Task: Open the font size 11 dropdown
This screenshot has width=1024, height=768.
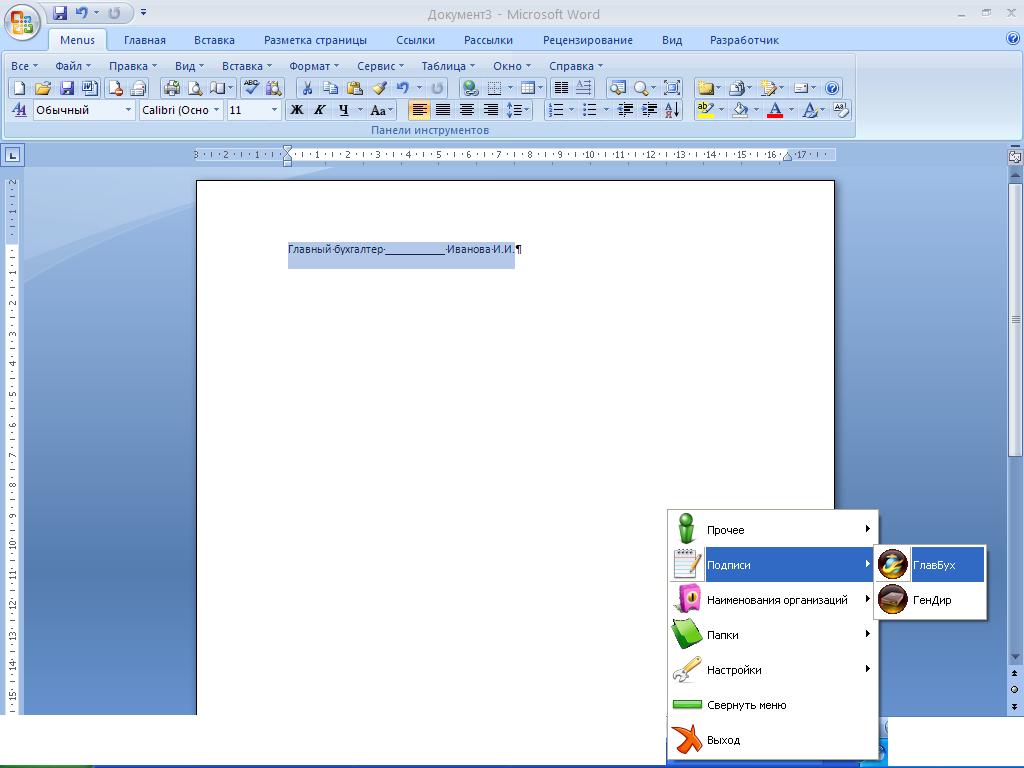Action: click(274, 110)
